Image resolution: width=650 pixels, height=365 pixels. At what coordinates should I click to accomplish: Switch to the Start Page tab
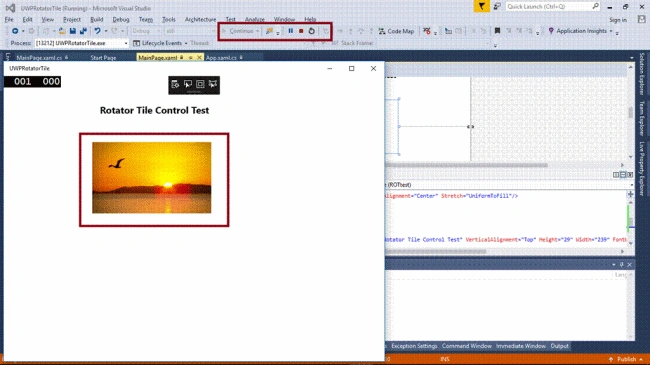[103, 58]
